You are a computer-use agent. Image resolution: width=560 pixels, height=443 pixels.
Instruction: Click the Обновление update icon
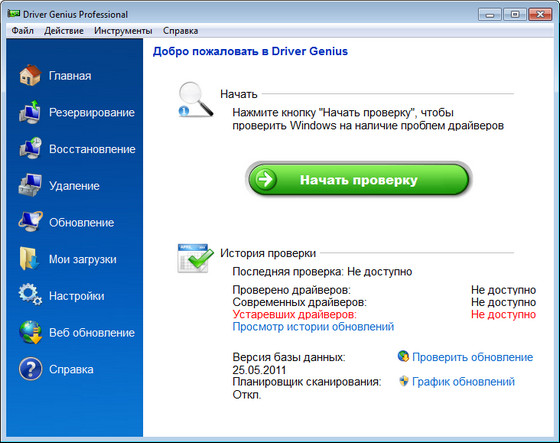tap(30, 222)
